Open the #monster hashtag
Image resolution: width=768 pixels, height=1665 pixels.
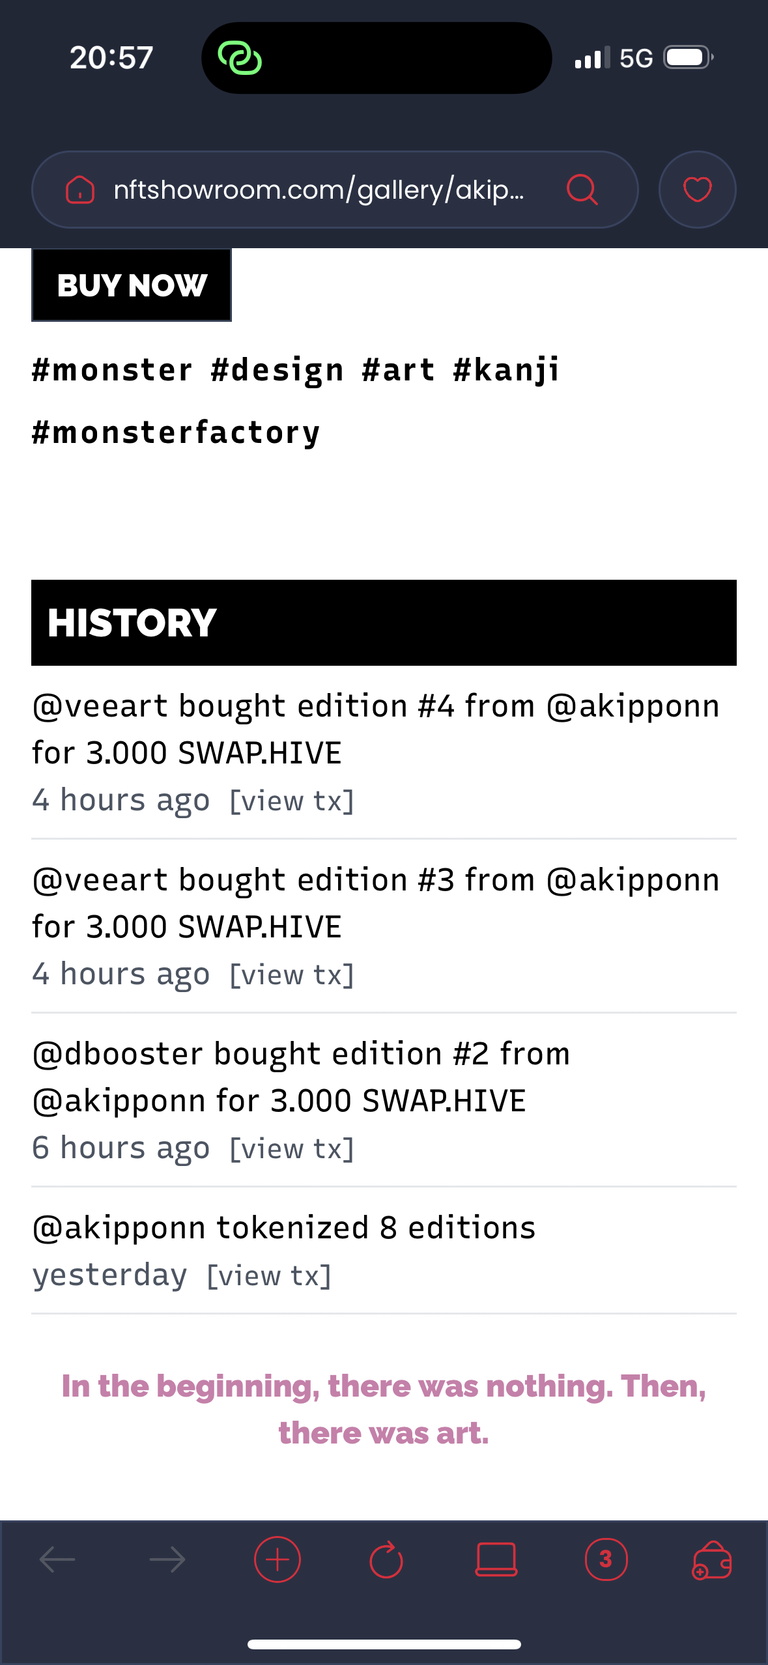click(x=112, y=371)
